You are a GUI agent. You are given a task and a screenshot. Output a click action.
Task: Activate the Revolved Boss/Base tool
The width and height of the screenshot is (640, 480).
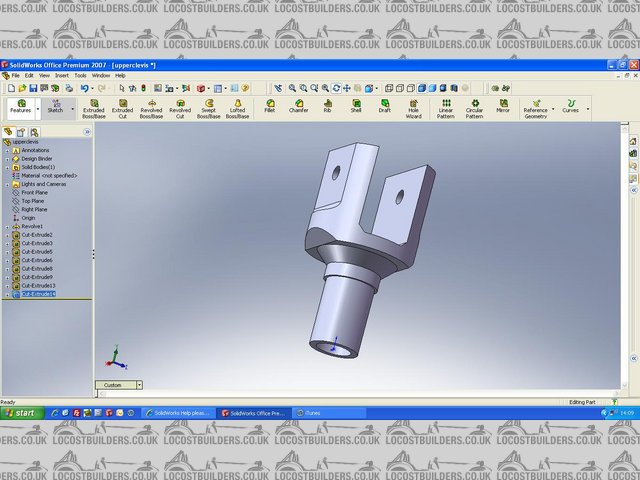151,108
